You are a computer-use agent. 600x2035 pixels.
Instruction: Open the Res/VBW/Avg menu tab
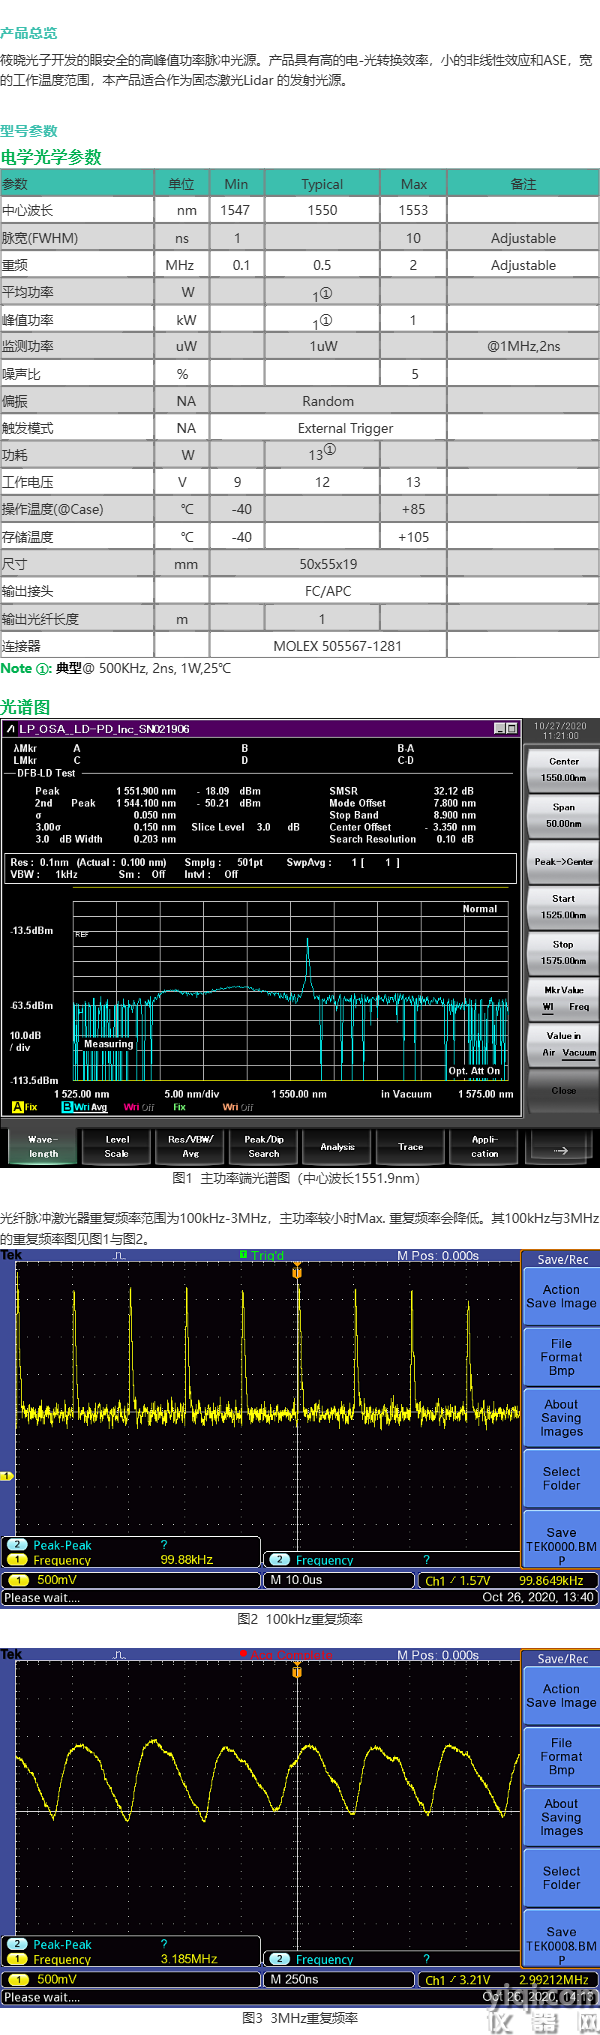(190, 1146)
